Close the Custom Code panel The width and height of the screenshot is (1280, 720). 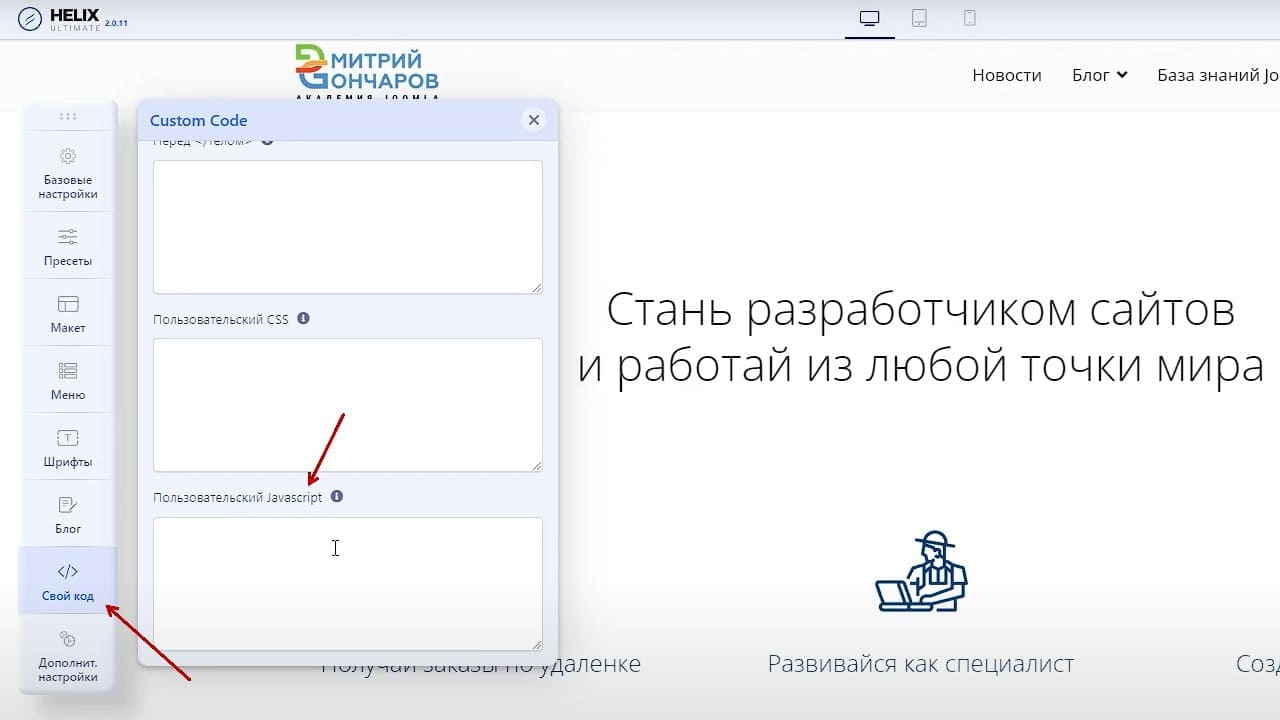(x=534, y=120)
